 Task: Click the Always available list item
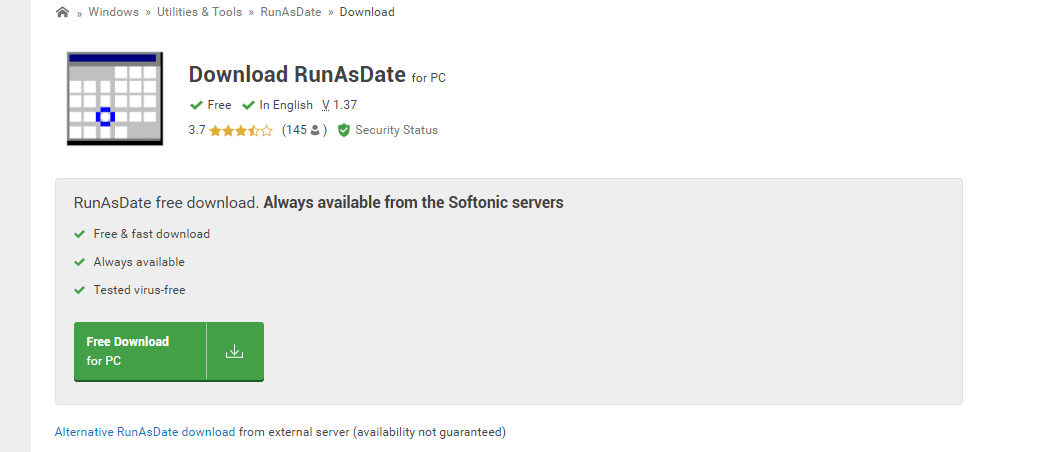coord(139,262)
